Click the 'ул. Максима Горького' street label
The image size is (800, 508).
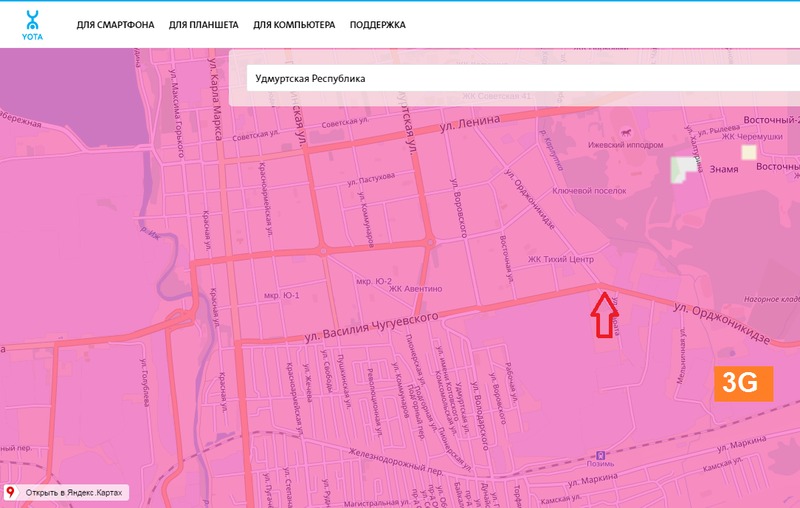pos(177,112)
